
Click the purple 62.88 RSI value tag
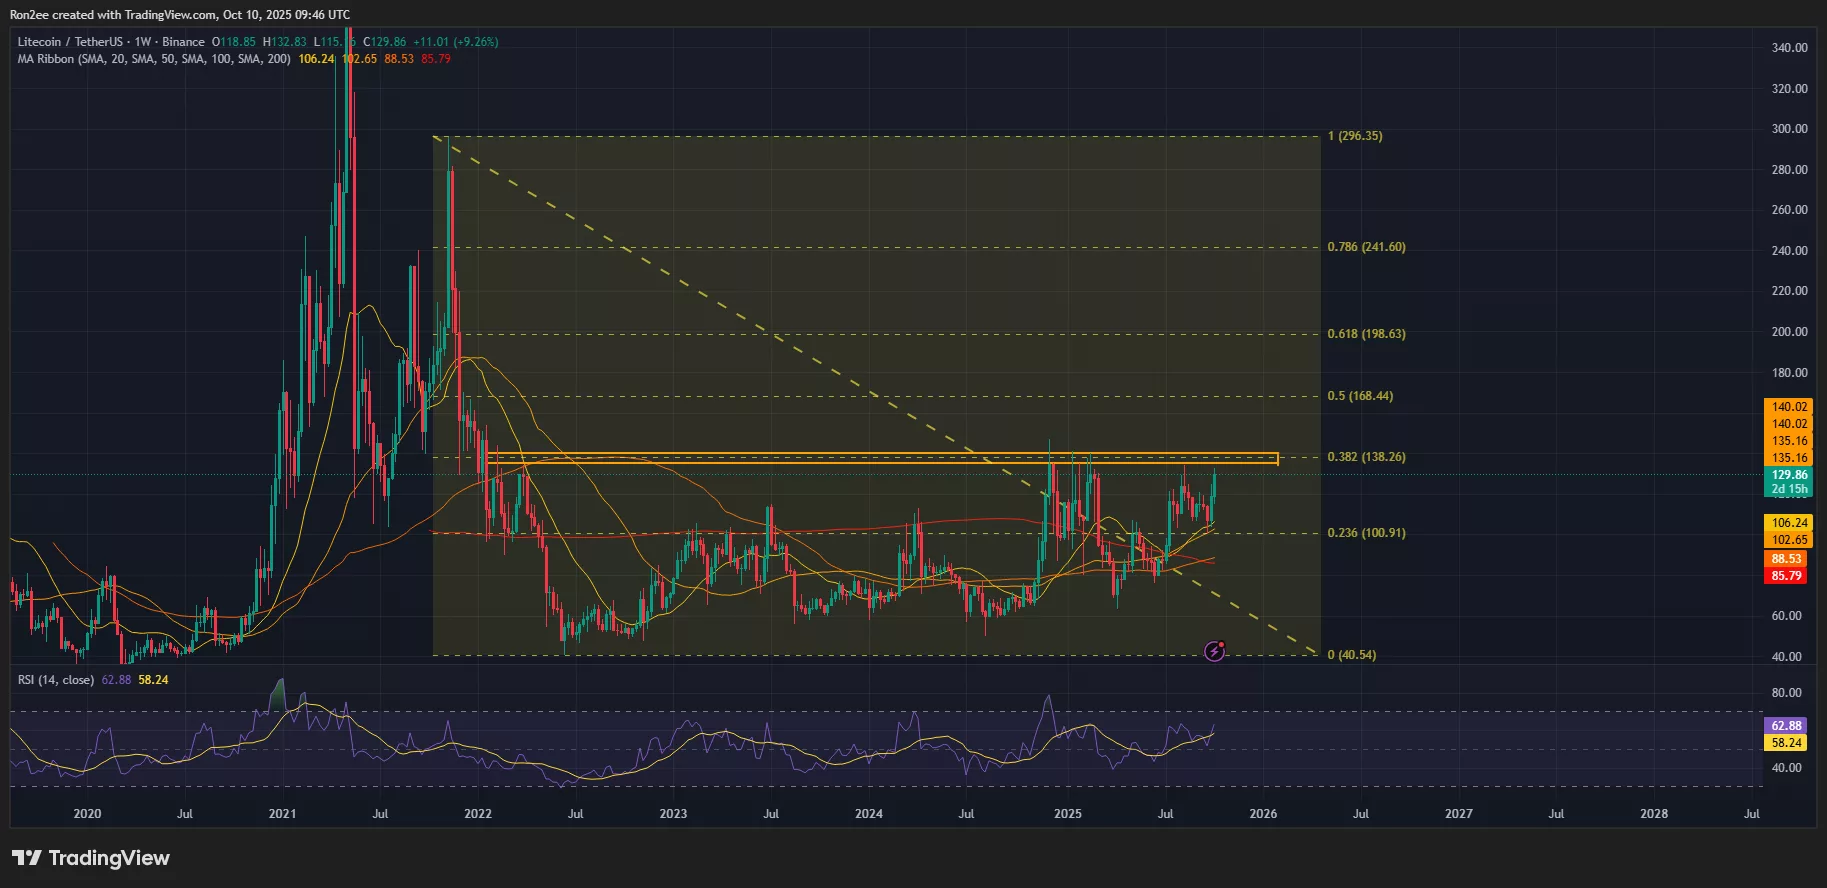tap(1786, 726)
